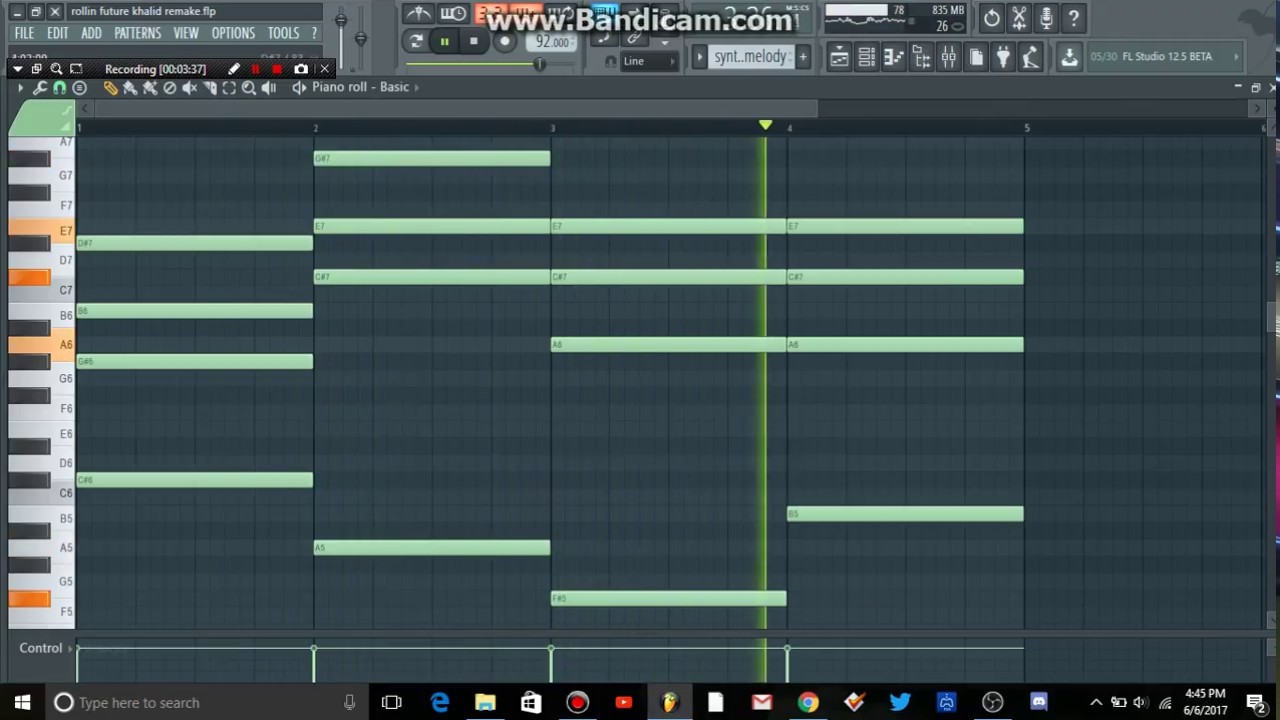The width and height of the screenshot is (1280, 720).
Task: Choose the Select marquee tool in piano roll
Action: click(229, 88)
